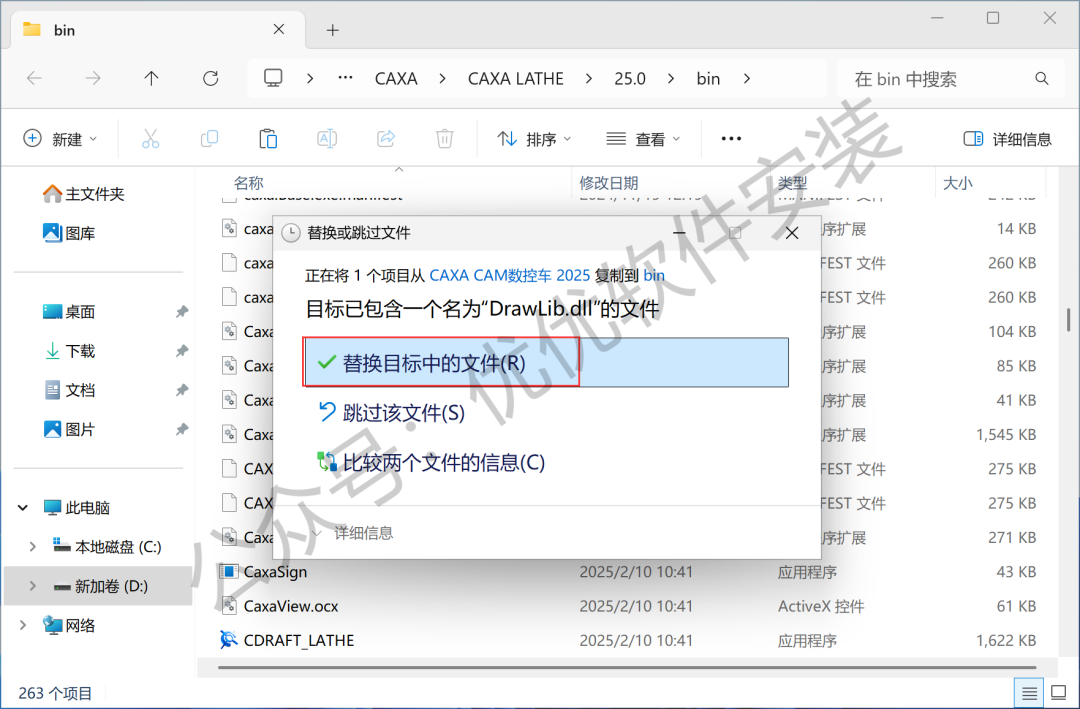Click the CAXA CAM数控车 2025 source link
This screenshot has height=709, width=1080.
tap(510, 276)
